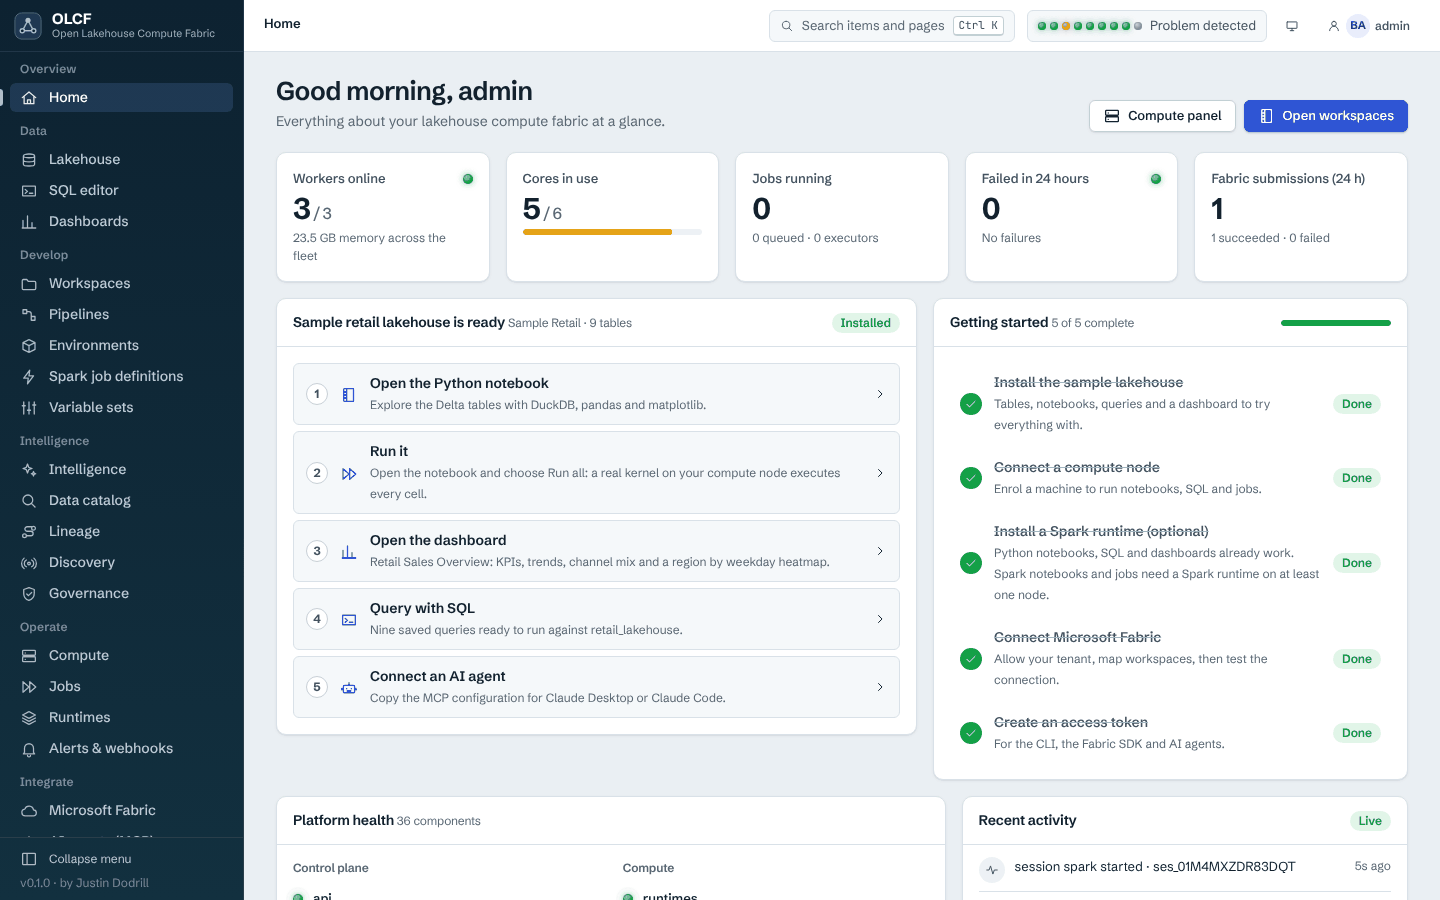Select Home in the sidebar
1440x900 pixels.
(121, 97)
